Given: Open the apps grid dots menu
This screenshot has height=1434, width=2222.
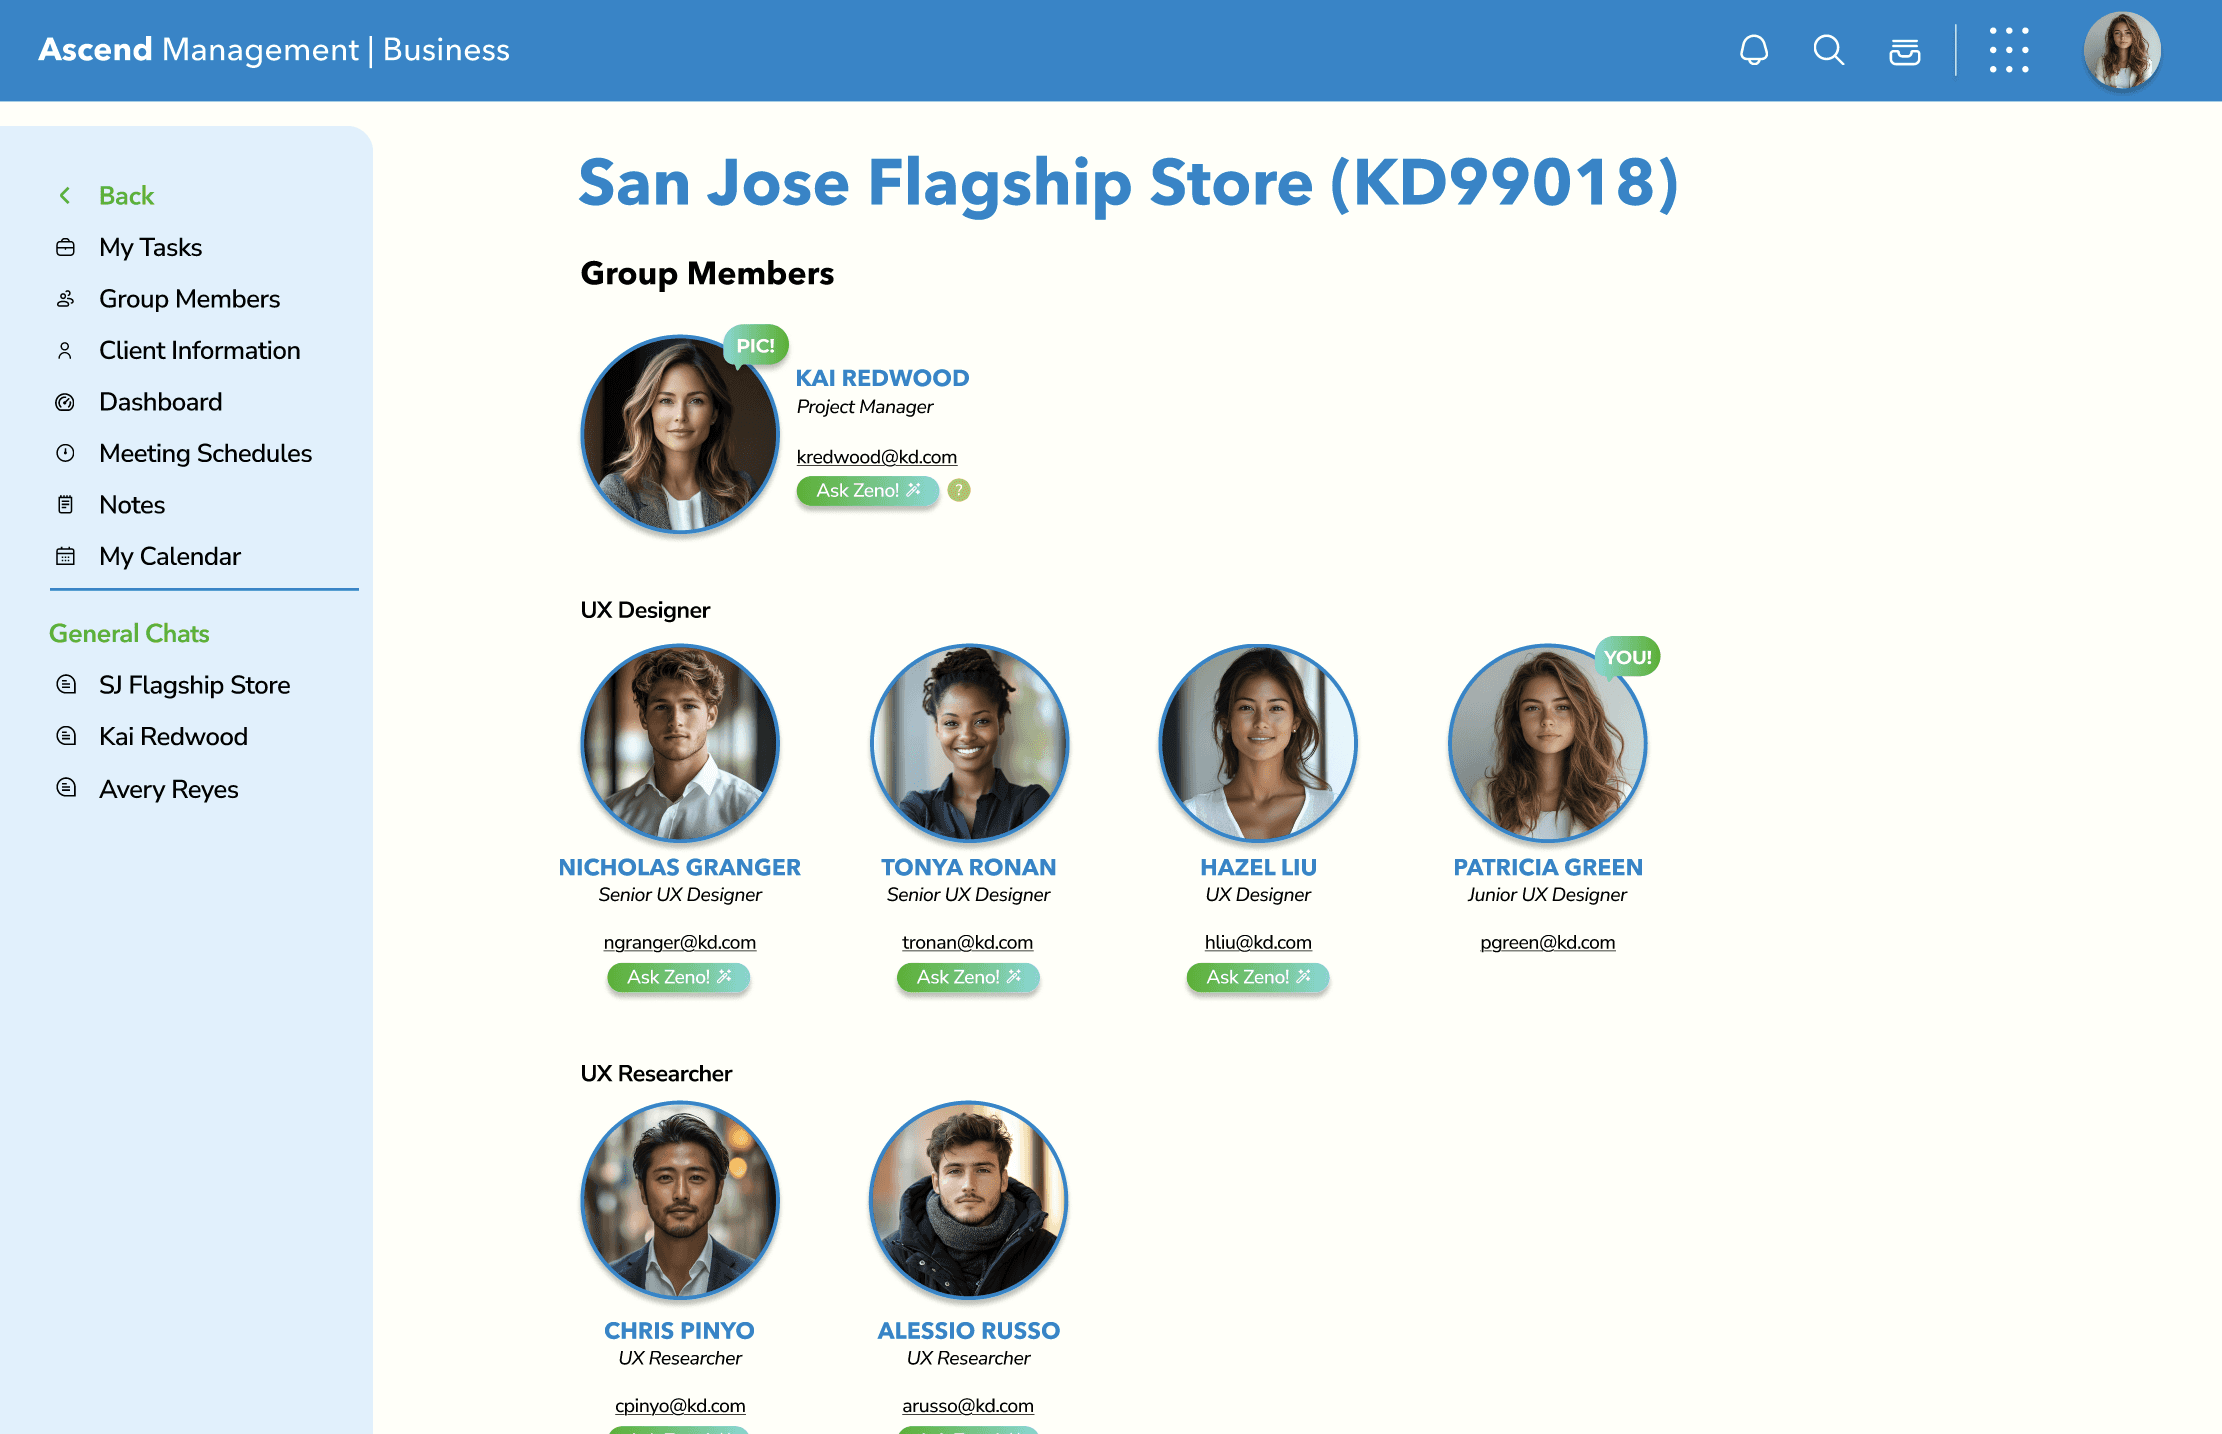Looking at the screenshot, I should [2009, 50].
